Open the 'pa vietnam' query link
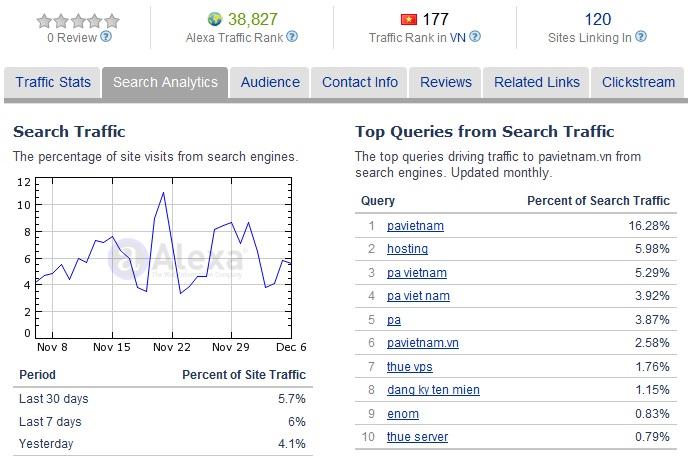This screenshot has height=467, width=694. tap(416, 273)
